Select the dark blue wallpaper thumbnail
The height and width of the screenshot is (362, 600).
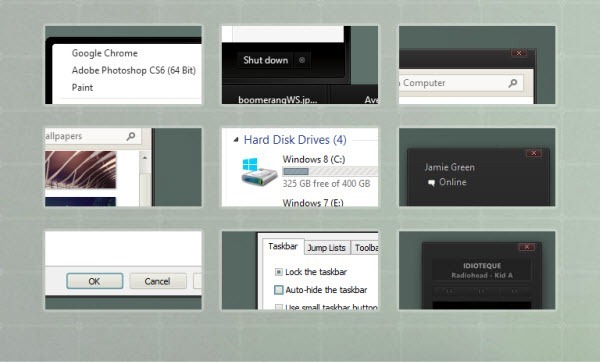pos(80,202)
